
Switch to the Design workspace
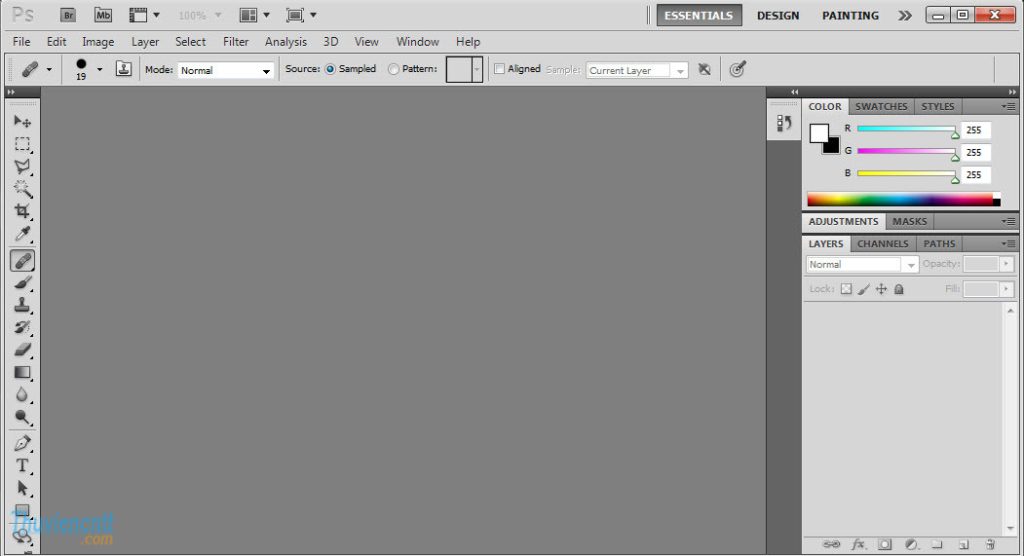pos(778,15)
